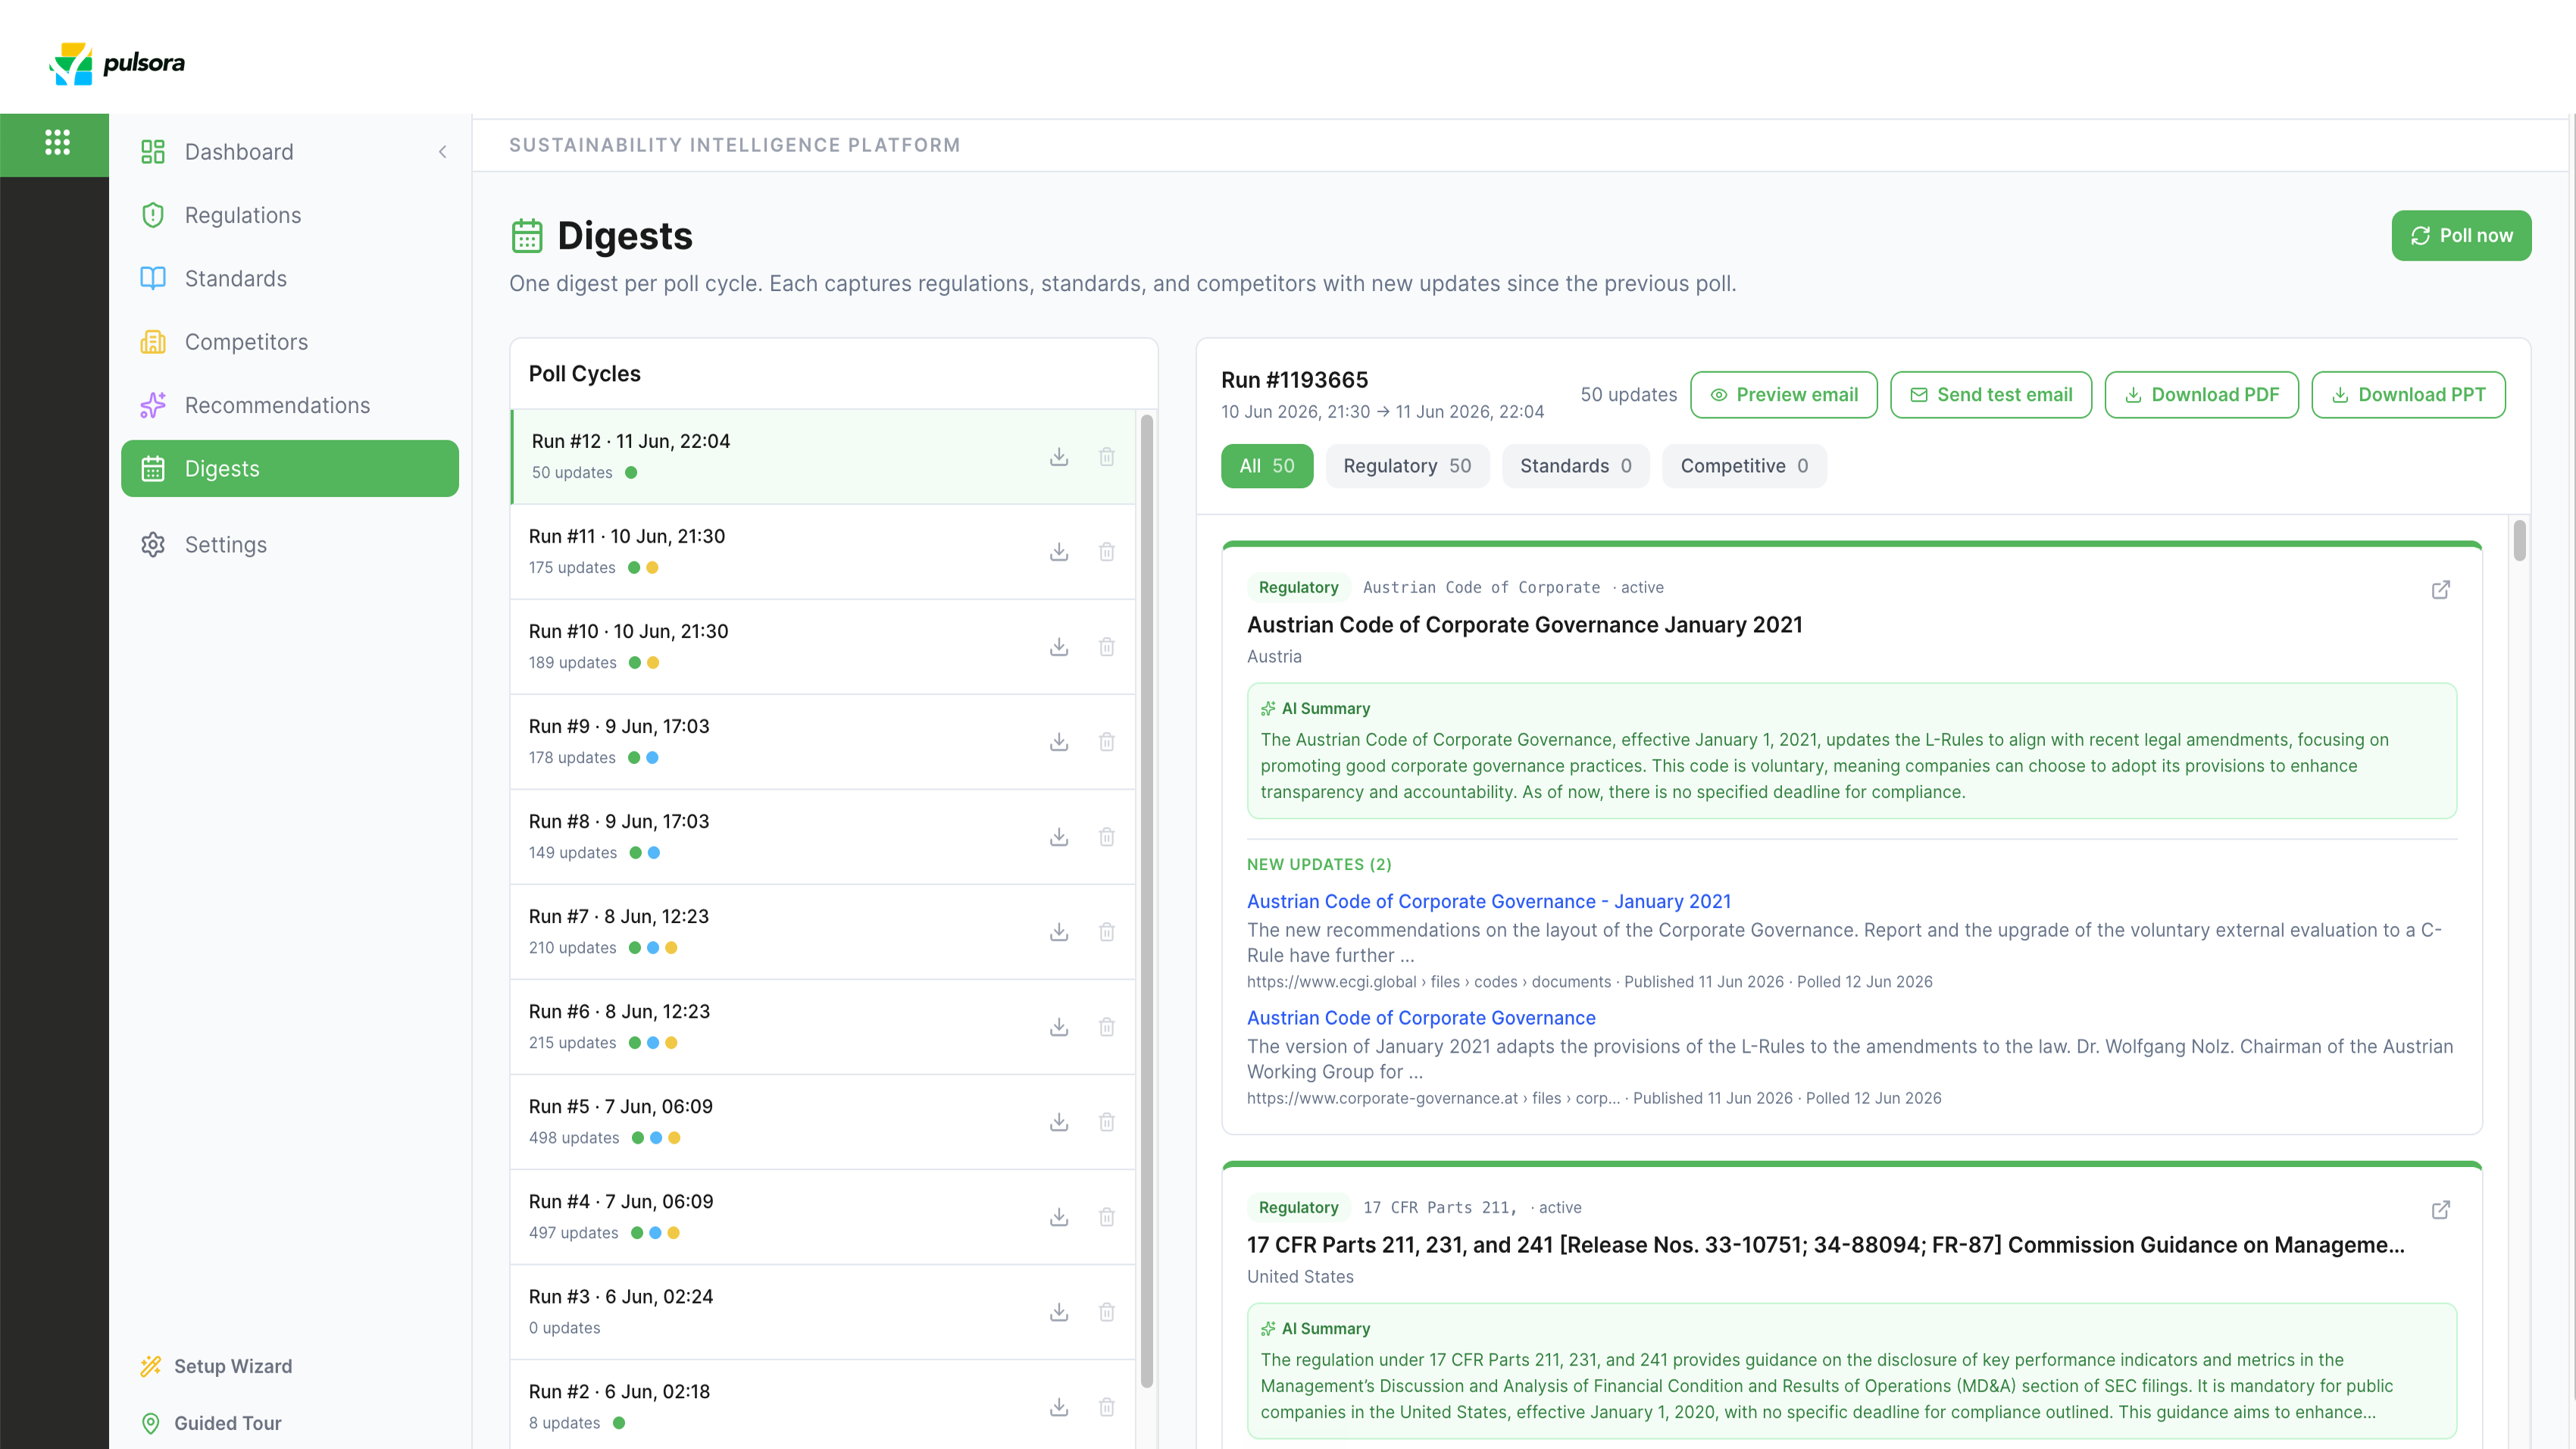Delete the Run #9 digest
This screenshot has width=2576, height=1449.
[1107, 742]
